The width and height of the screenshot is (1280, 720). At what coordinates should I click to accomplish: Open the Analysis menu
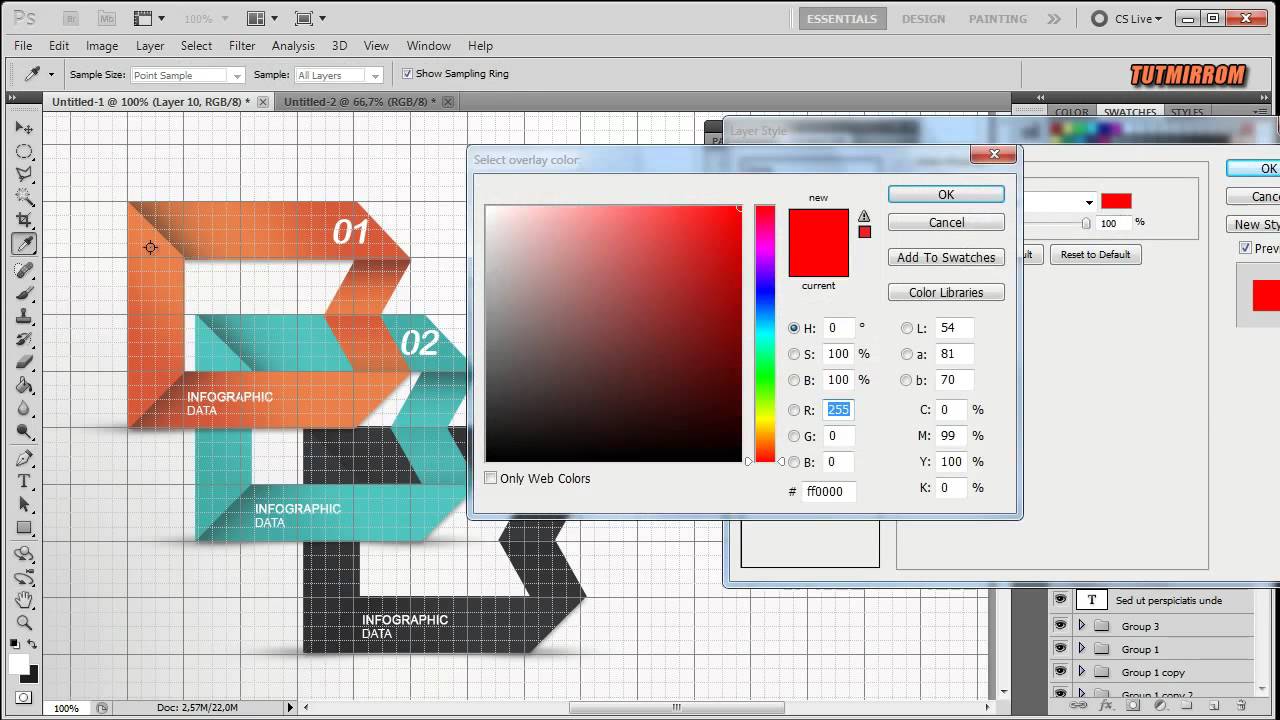point(293,46)
